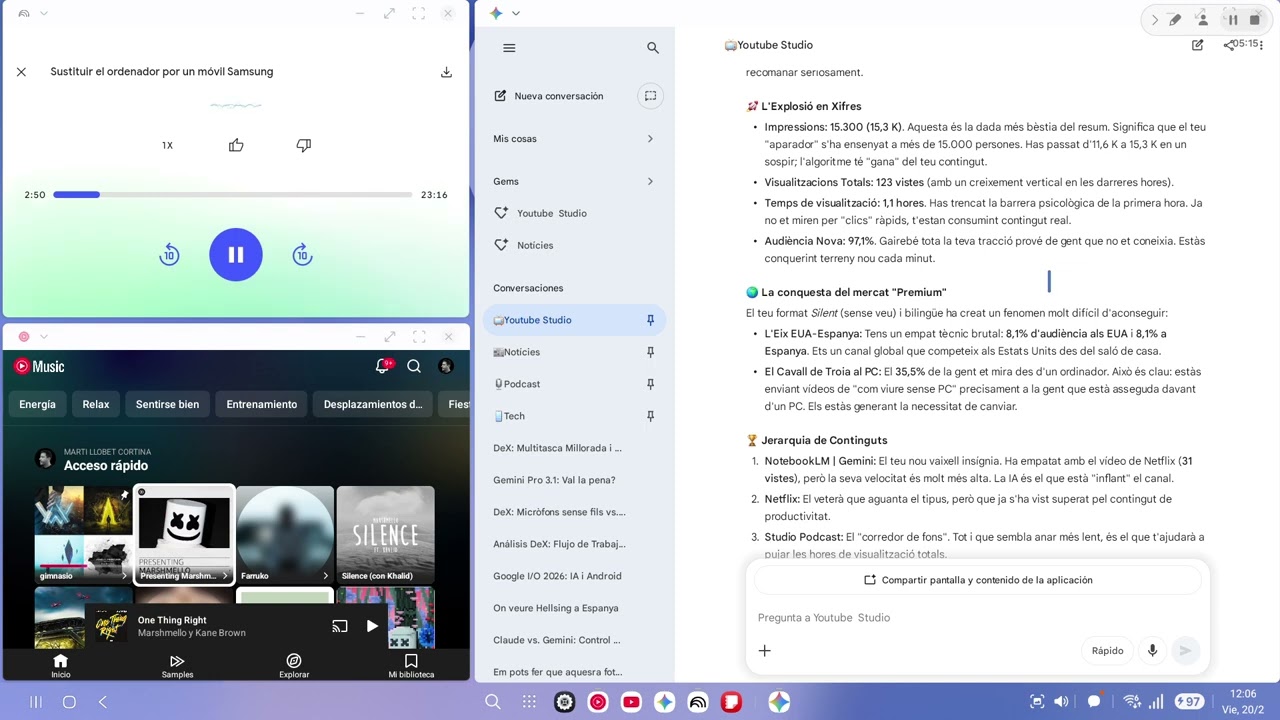Unpin the Notícies conversation
This screenshot has height=720, width=1280.
pyautogui.click(x=650, y=352)
